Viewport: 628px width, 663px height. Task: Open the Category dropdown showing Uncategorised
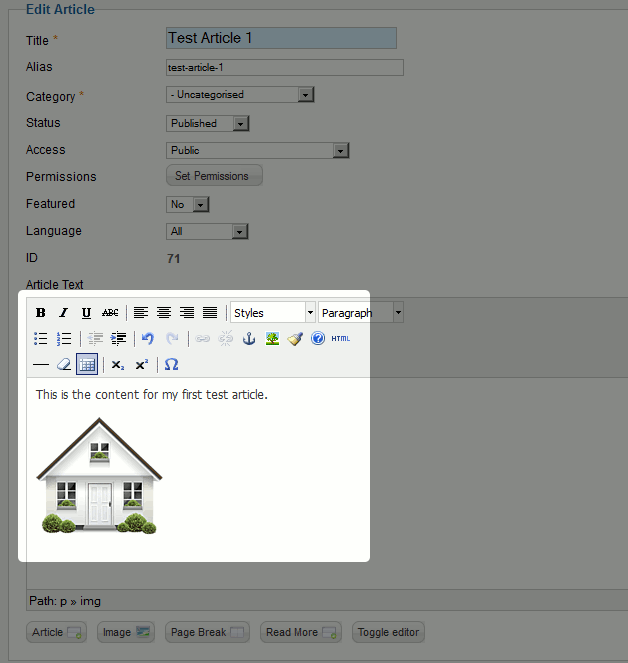240,95
